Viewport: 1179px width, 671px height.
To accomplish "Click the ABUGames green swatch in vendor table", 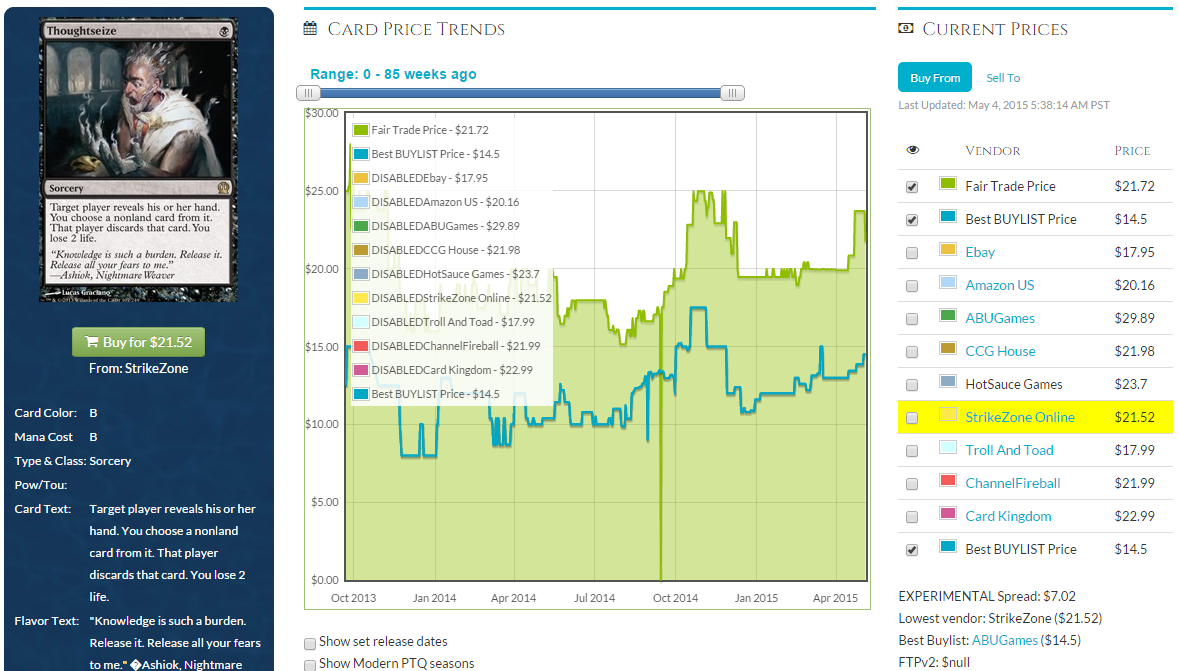I will [947, 315].
